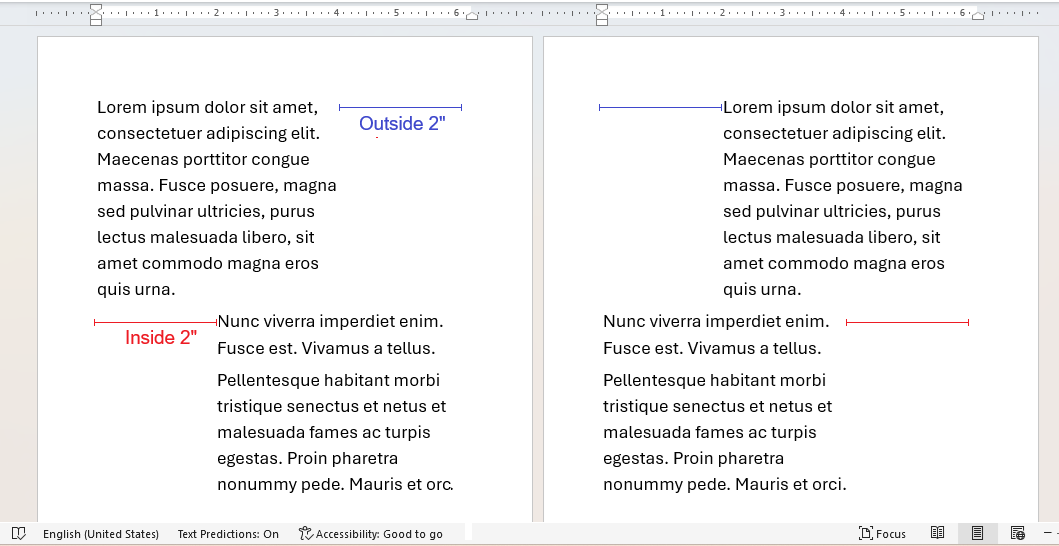Click "sed pulvinar ultricies, purus" on second page

point(832,212)
